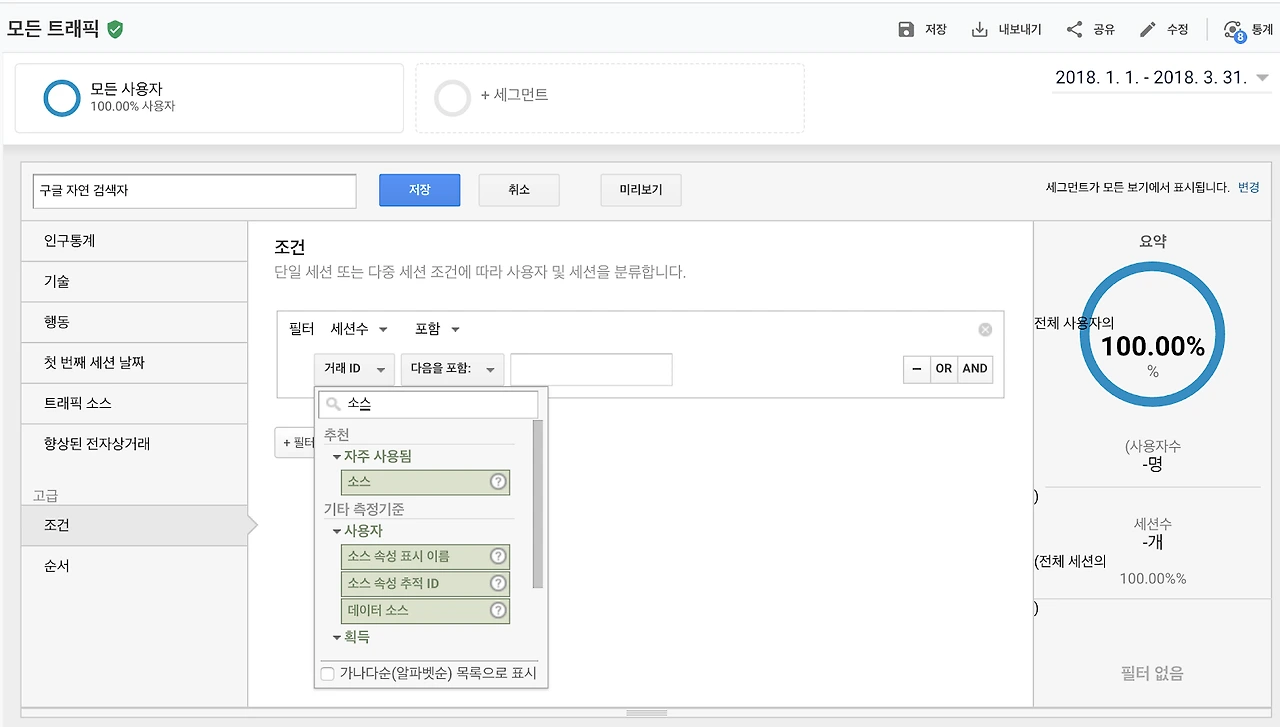Open the date range dropdown
This screenshot has height=727, width=1280.
click(x=1160, y=78)
